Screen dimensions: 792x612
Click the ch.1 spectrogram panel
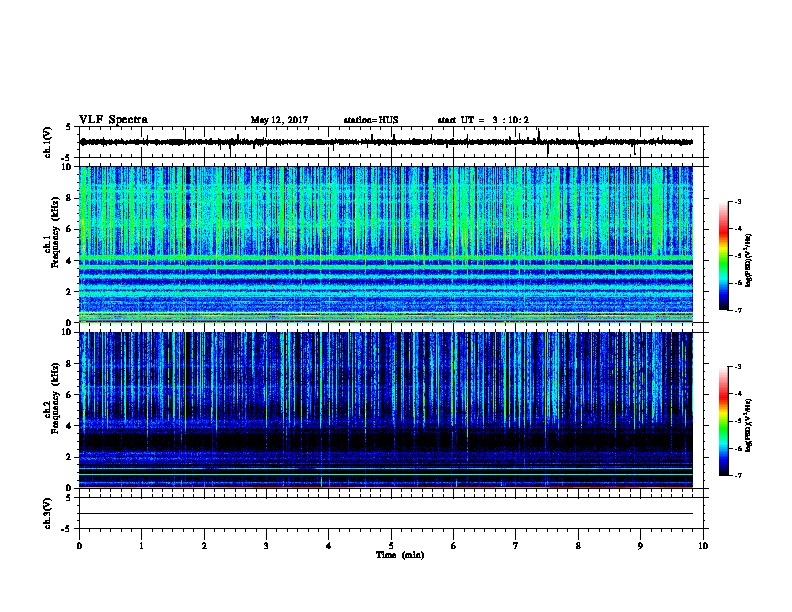pos(386,244)
